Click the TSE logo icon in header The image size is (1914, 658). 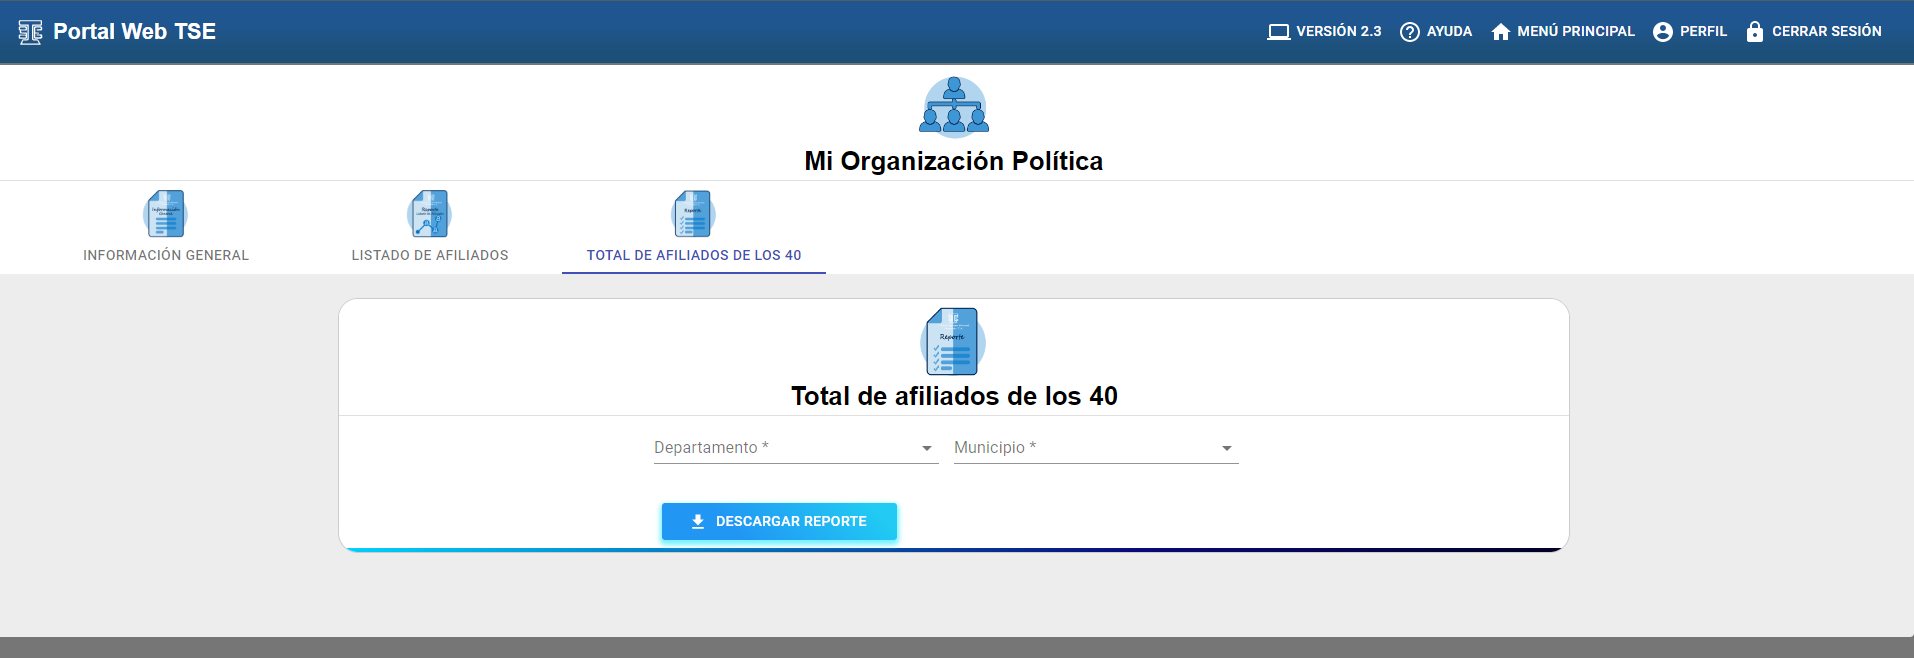click(30, 32)
